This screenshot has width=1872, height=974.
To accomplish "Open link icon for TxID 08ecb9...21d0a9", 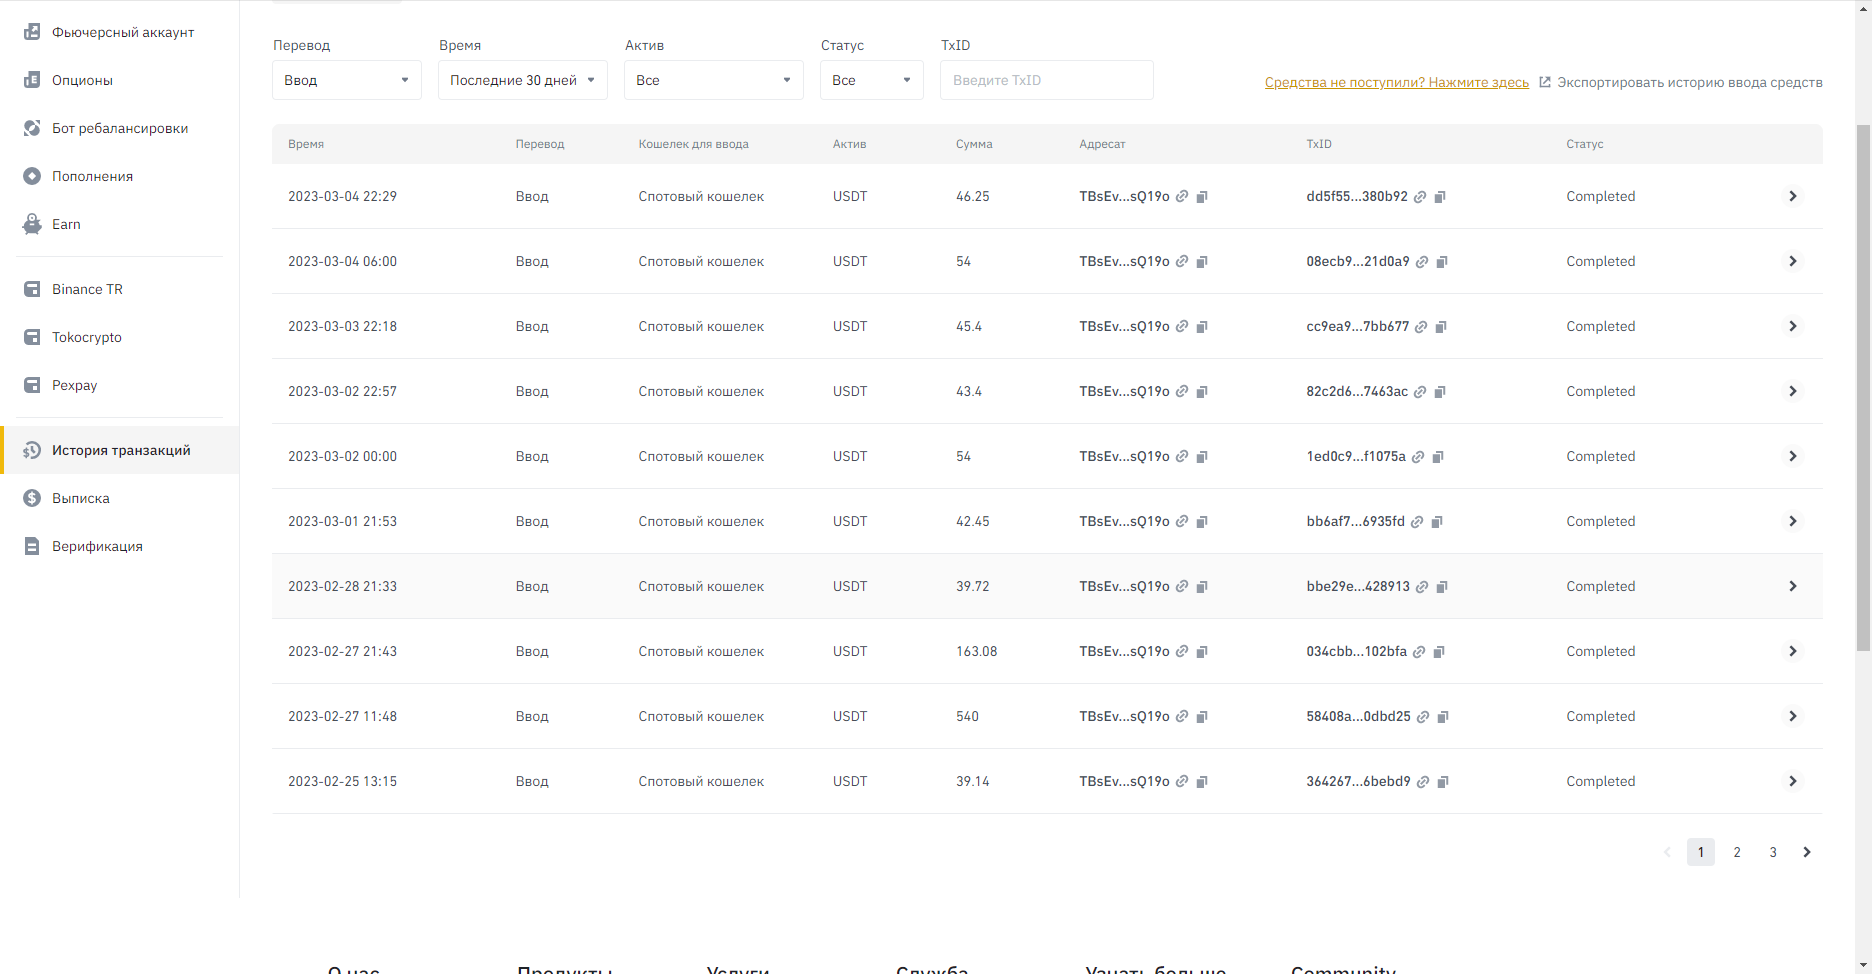I will 1422,262.
